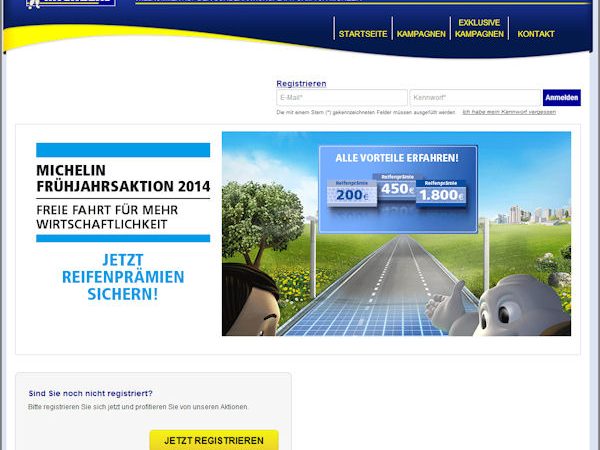
Task: Click the Michelin man Bibendum figure
Action: pos(501,305)
